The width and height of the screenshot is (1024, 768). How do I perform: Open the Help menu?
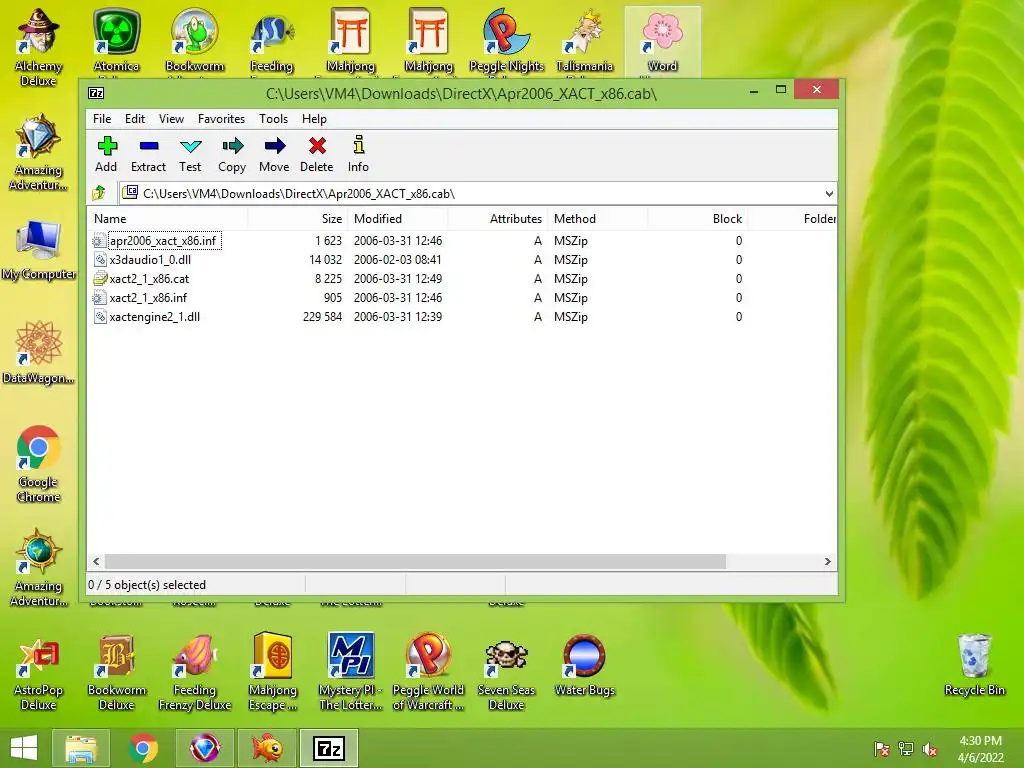314,119
